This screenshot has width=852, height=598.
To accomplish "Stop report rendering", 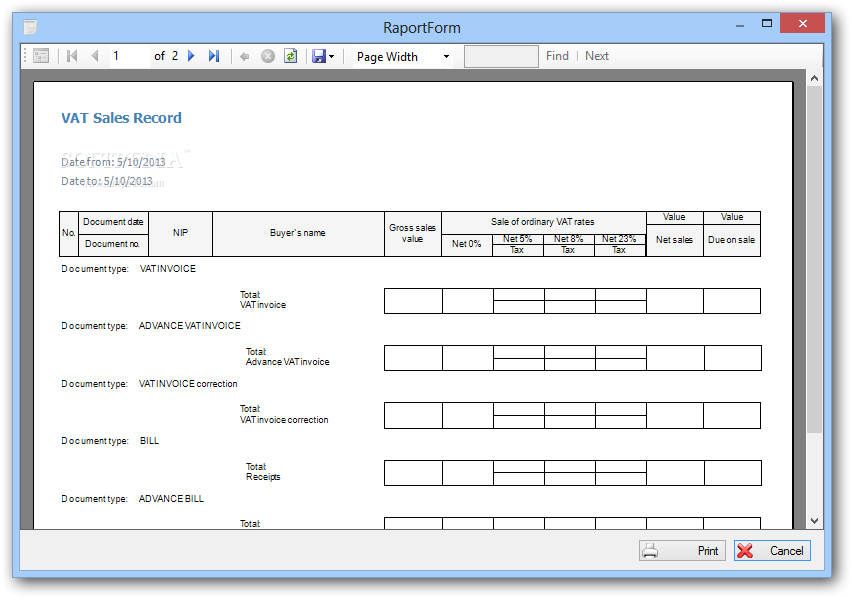I will (268, 56).
